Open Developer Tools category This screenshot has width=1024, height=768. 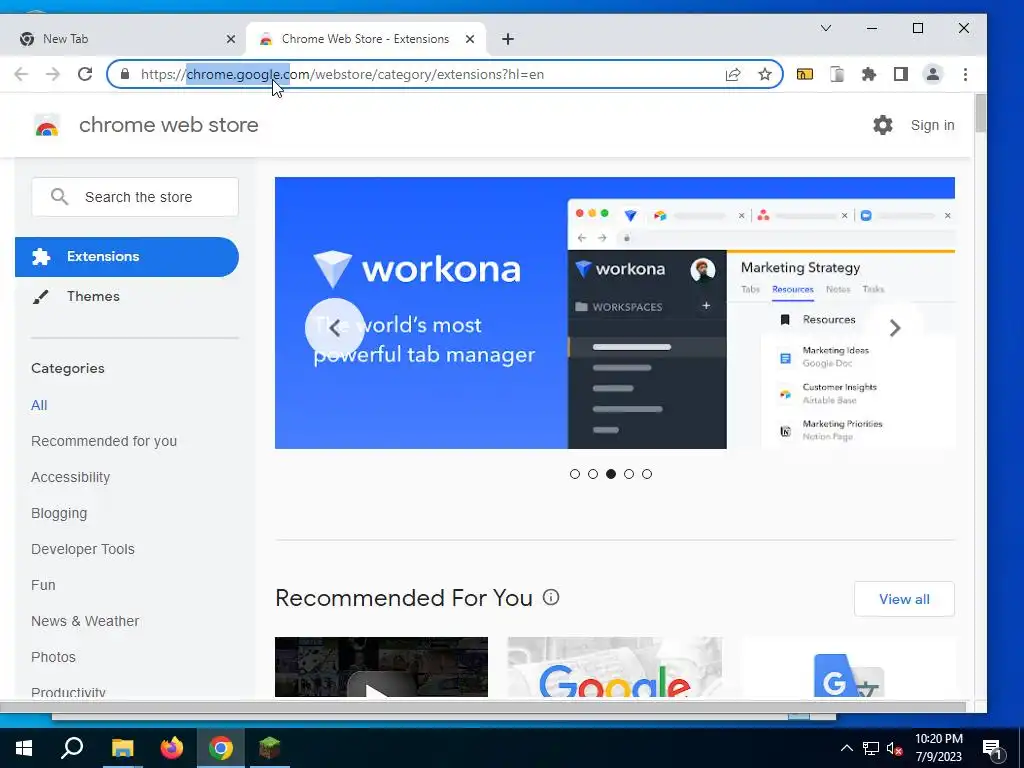[x=83, y=549]
